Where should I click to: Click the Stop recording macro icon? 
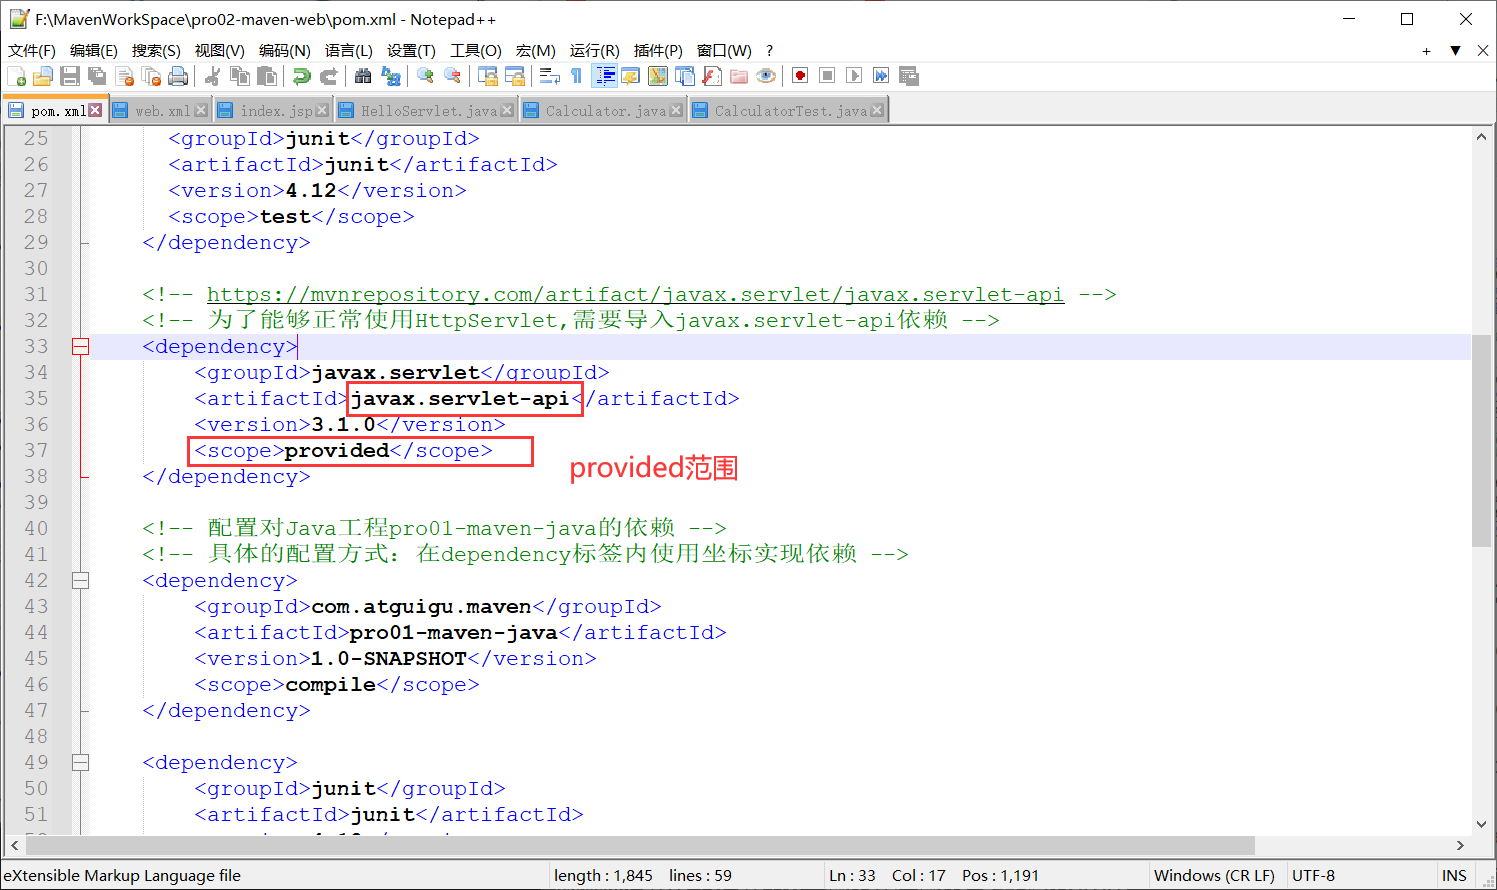click(x=827, y=76)
